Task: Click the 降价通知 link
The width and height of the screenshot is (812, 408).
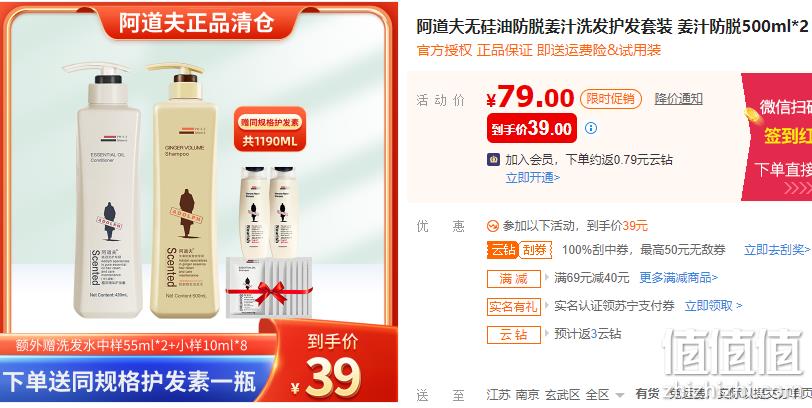Action: tap(678, 99)
